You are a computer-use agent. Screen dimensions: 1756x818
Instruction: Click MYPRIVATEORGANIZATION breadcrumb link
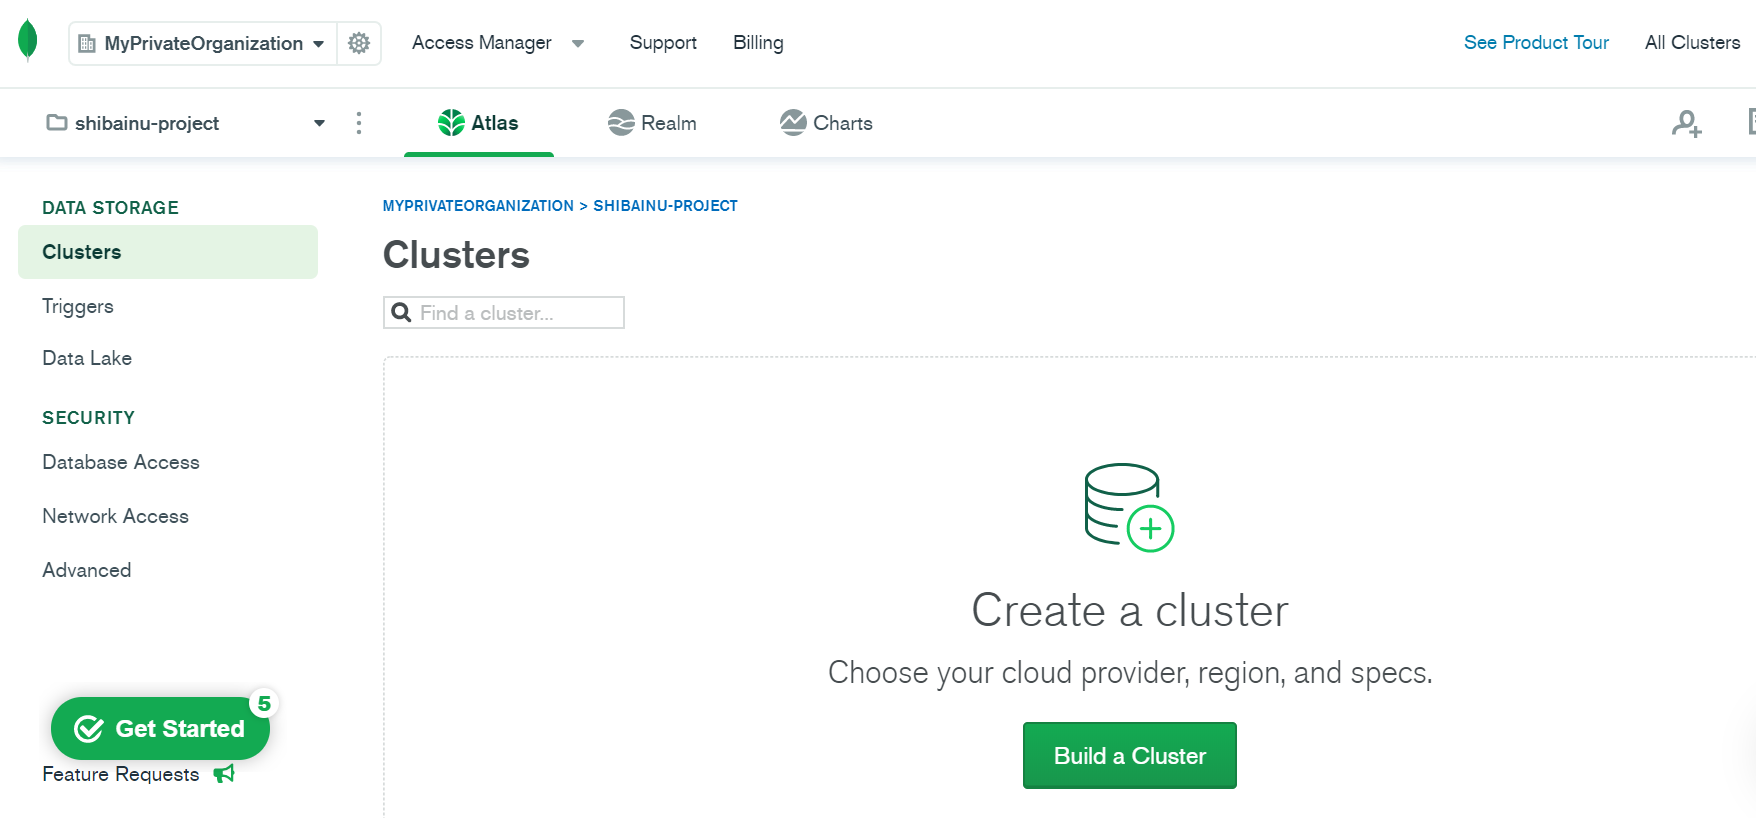coord(478,206)
